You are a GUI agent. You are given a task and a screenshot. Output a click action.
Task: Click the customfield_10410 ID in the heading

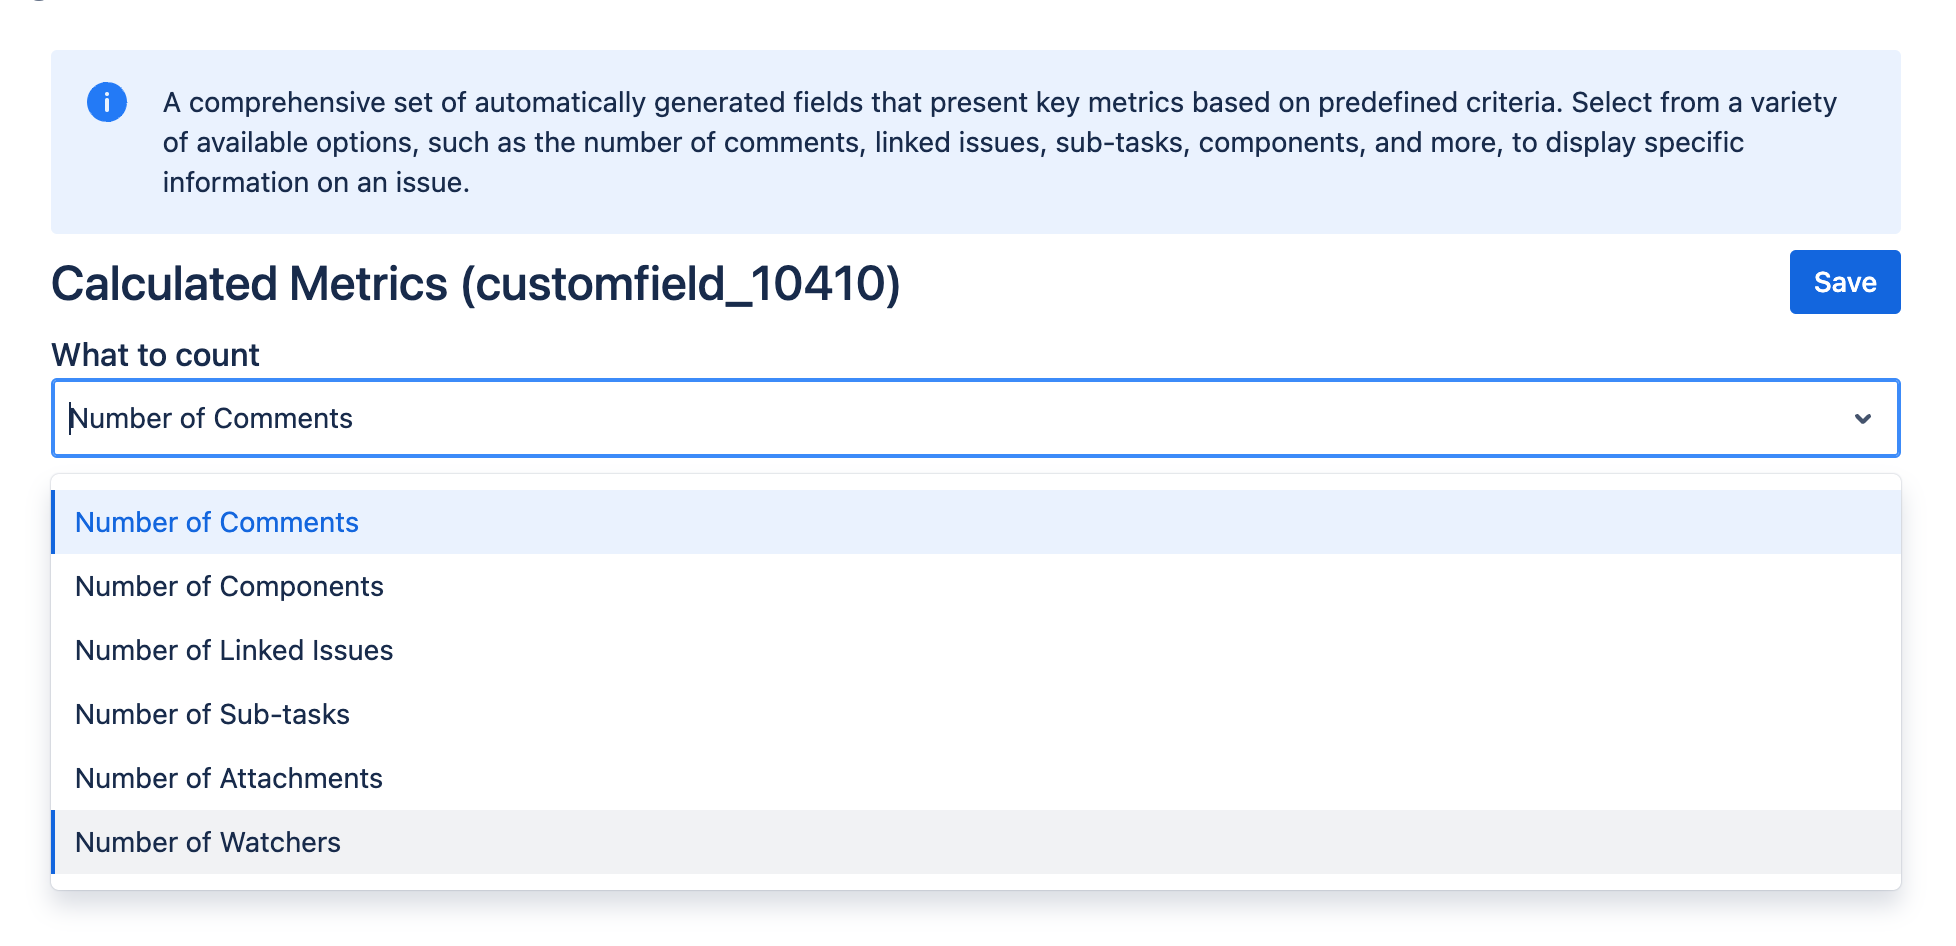coord(680,284)
